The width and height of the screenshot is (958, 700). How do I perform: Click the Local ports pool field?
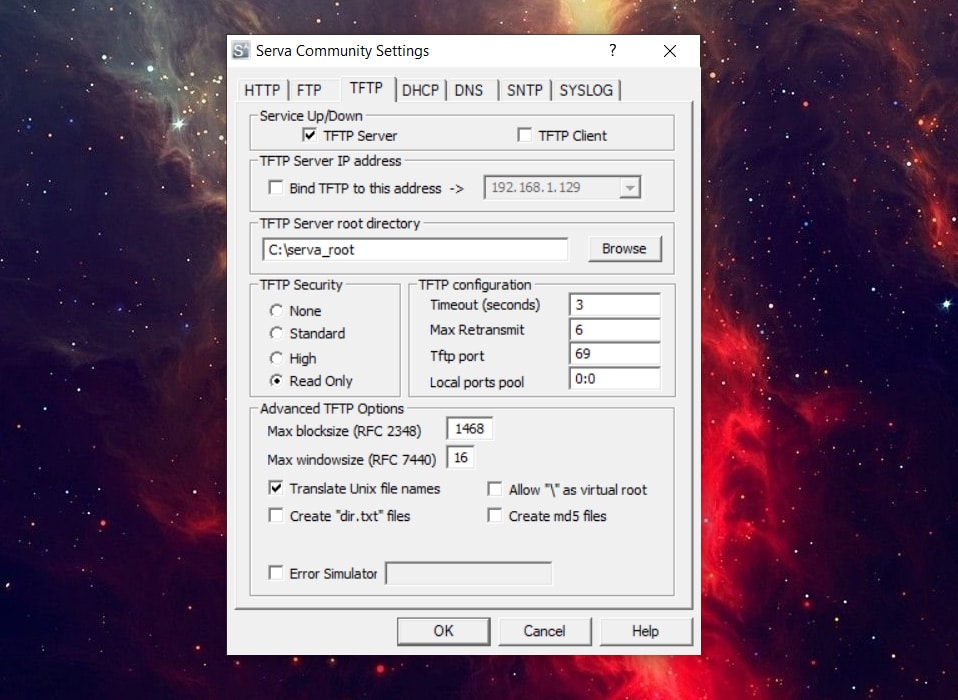tap(615, 379)
